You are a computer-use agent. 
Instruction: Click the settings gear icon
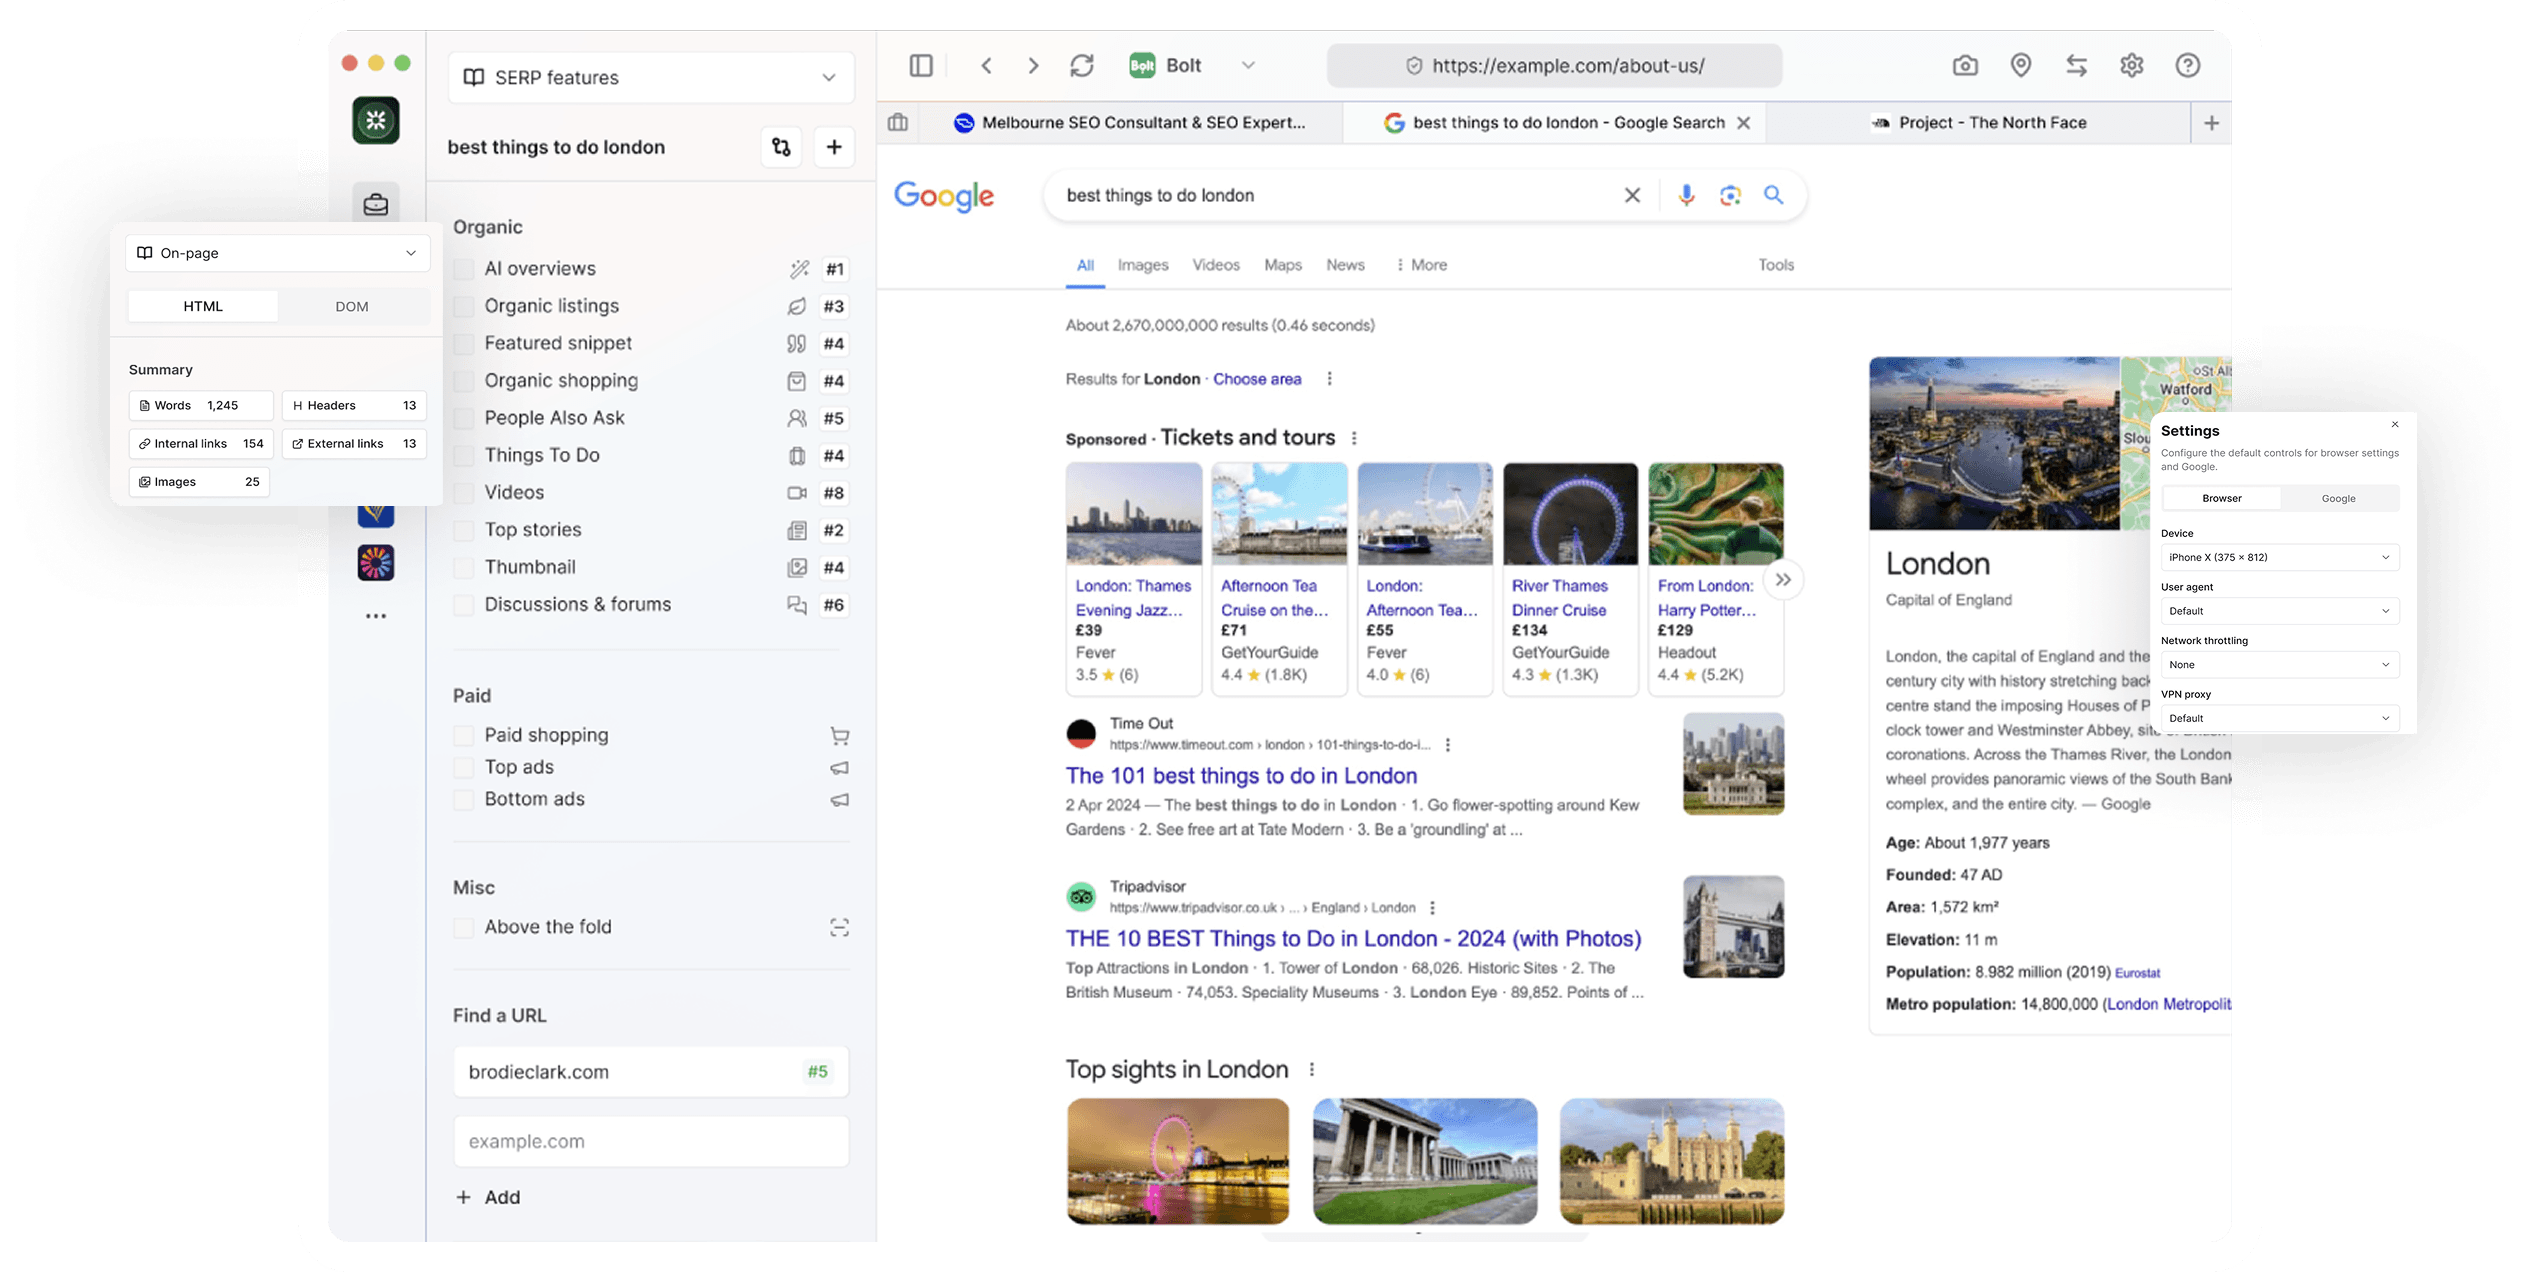(2132, 66)
